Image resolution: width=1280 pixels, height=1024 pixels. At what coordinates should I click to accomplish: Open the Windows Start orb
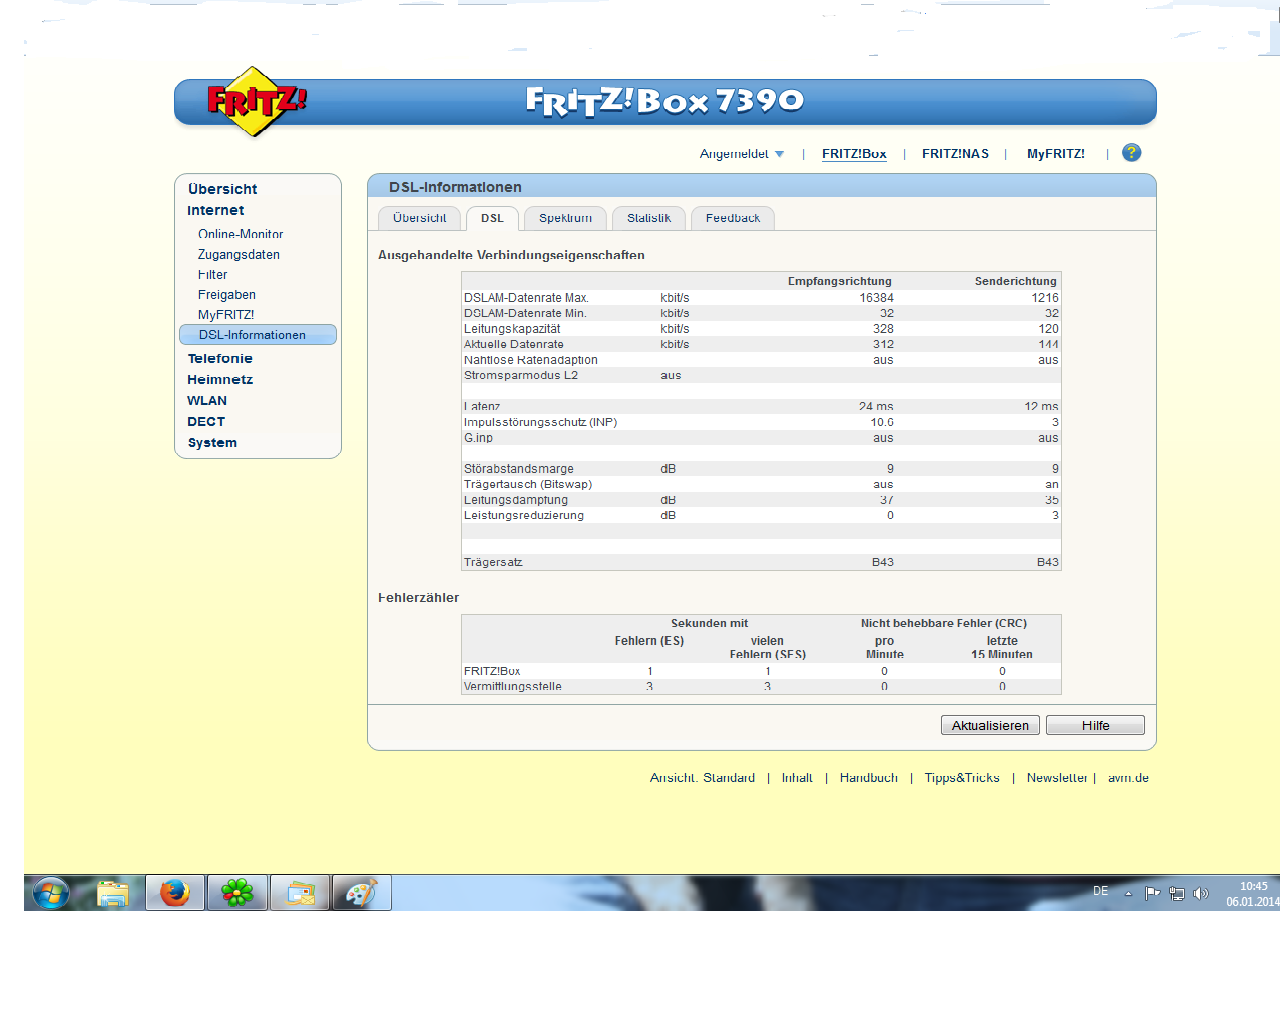[x=50, y=893]
